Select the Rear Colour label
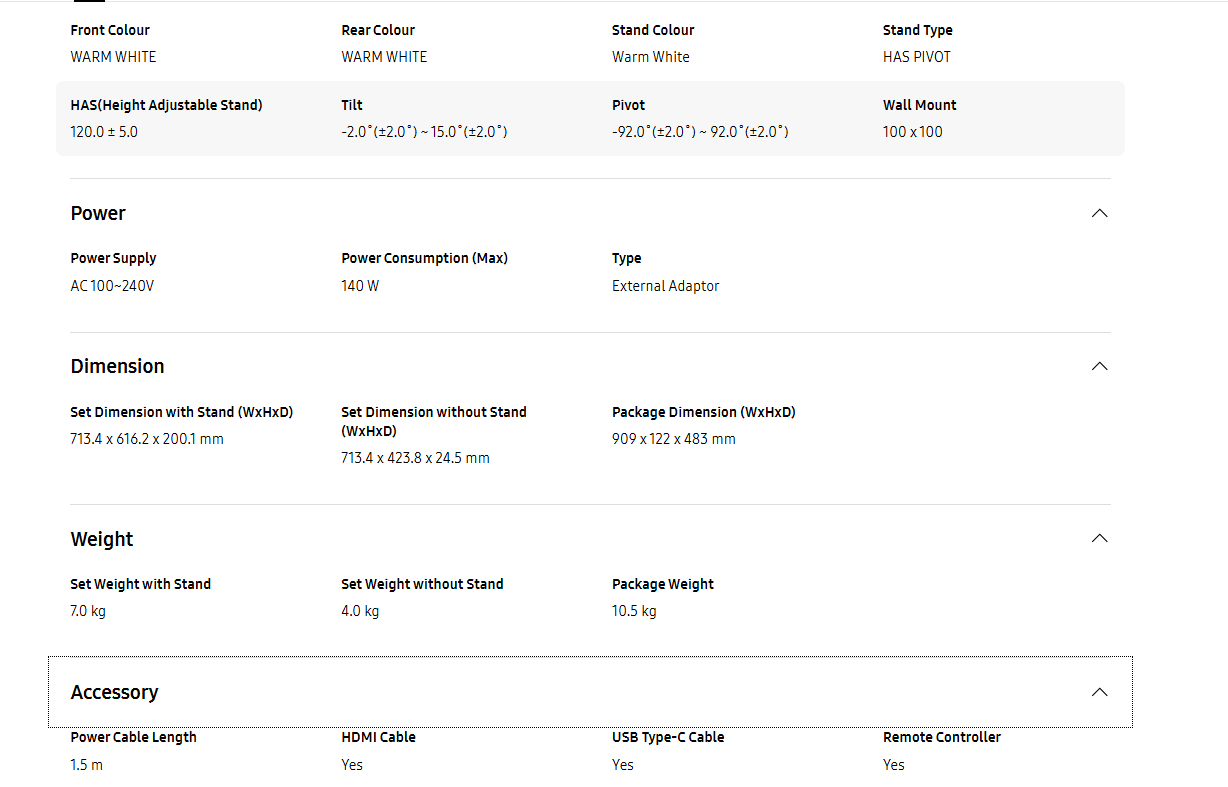Screen dimensions: 1228x787 tap(378, 30)
